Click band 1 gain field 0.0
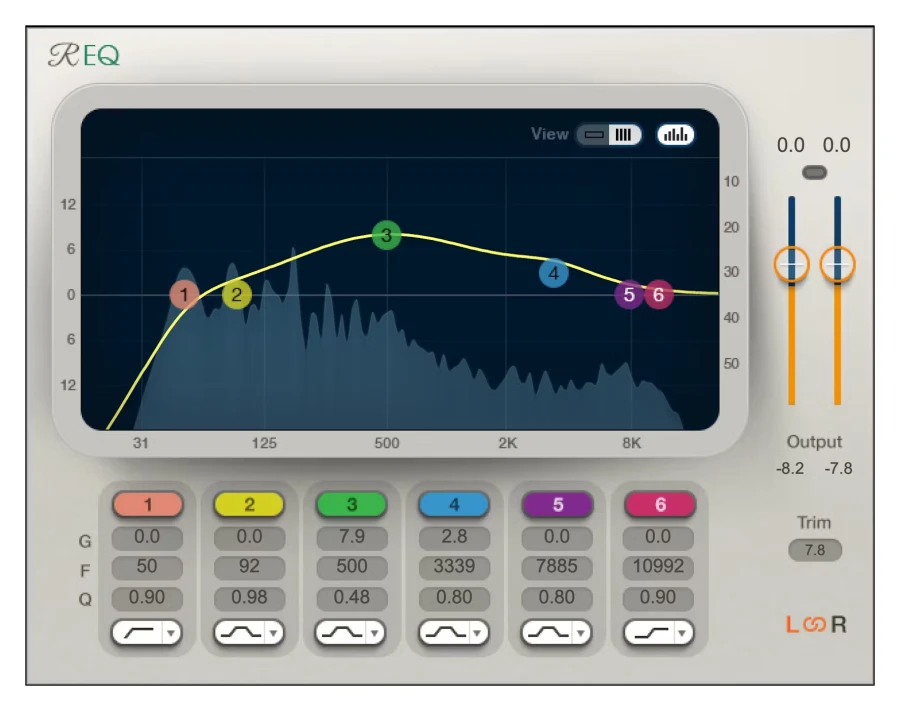This screenshot has height=711, width=900. (x=147, y=537)
